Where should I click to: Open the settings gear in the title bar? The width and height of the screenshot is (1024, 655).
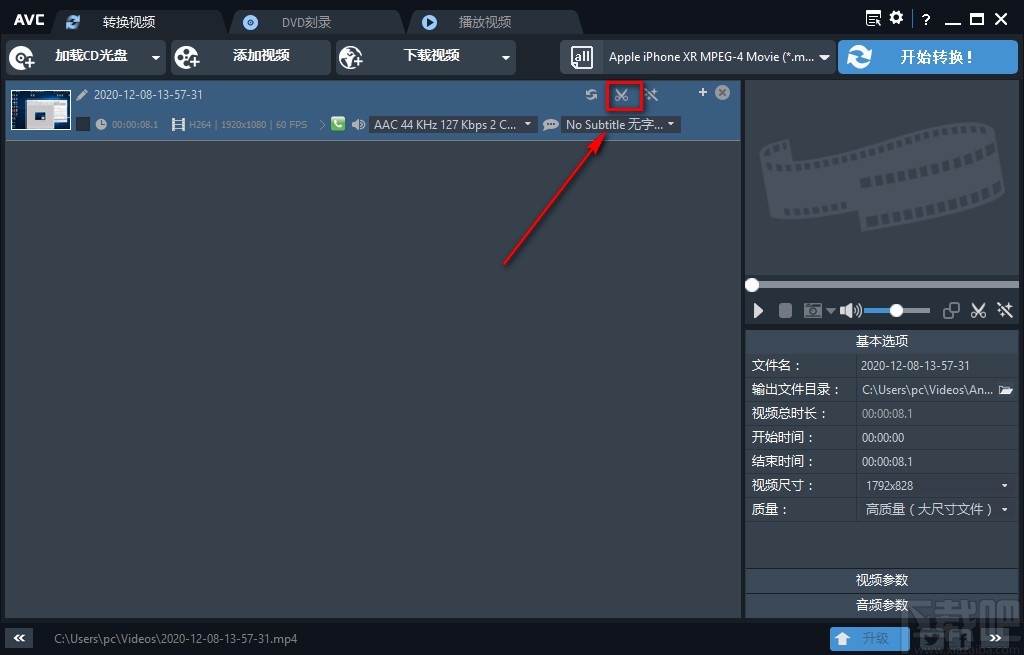coord(895,18)
